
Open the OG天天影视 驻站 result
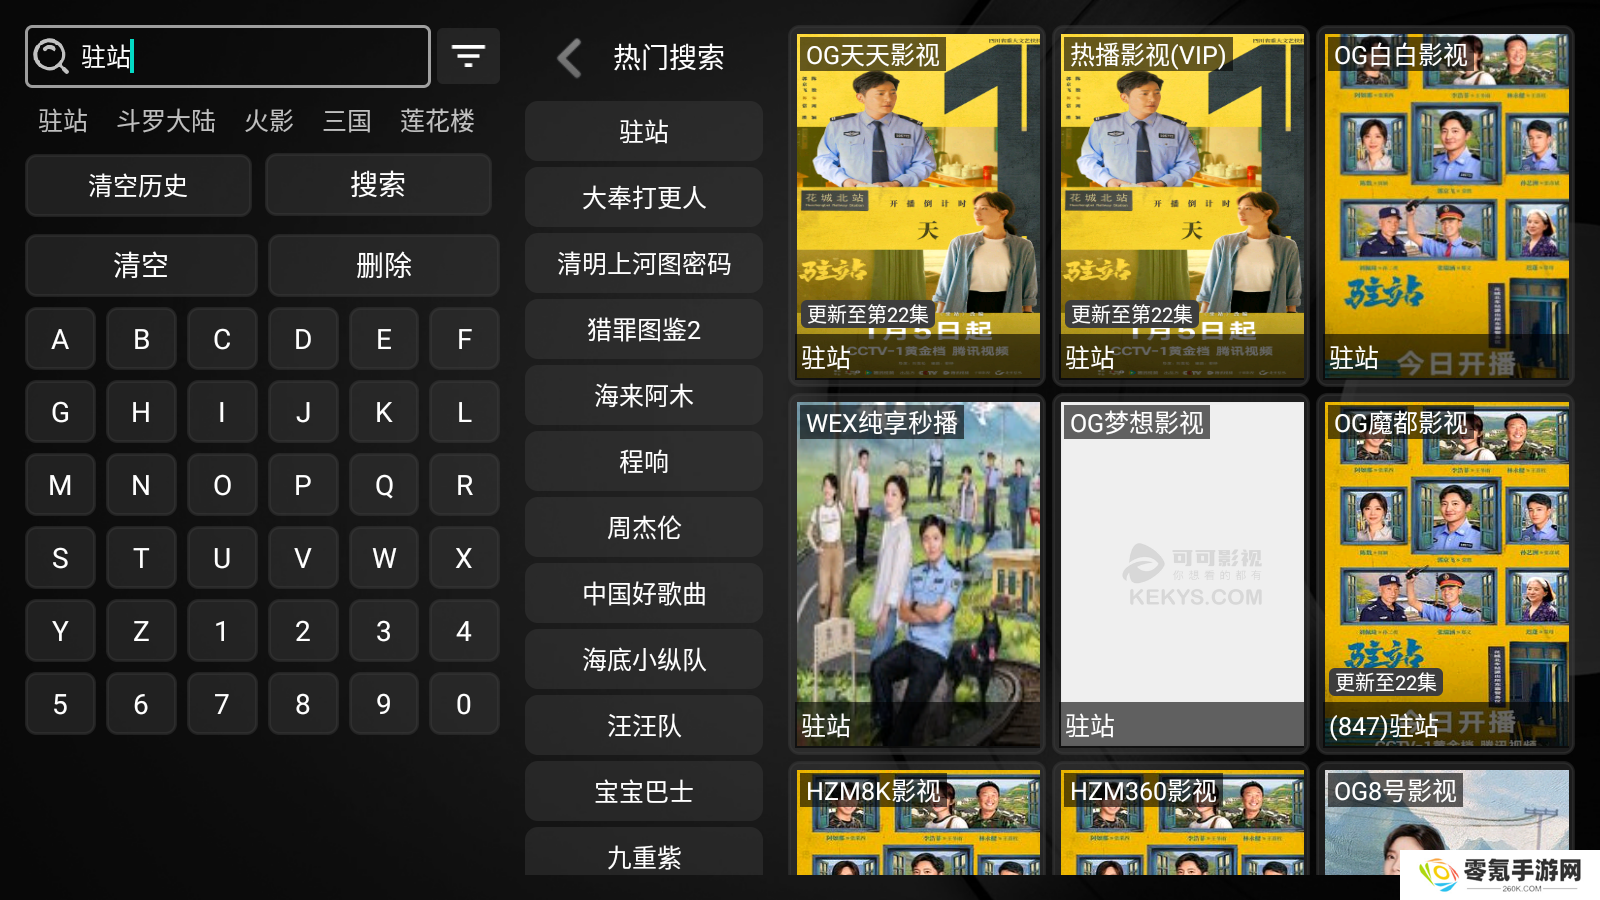point(918,206)
